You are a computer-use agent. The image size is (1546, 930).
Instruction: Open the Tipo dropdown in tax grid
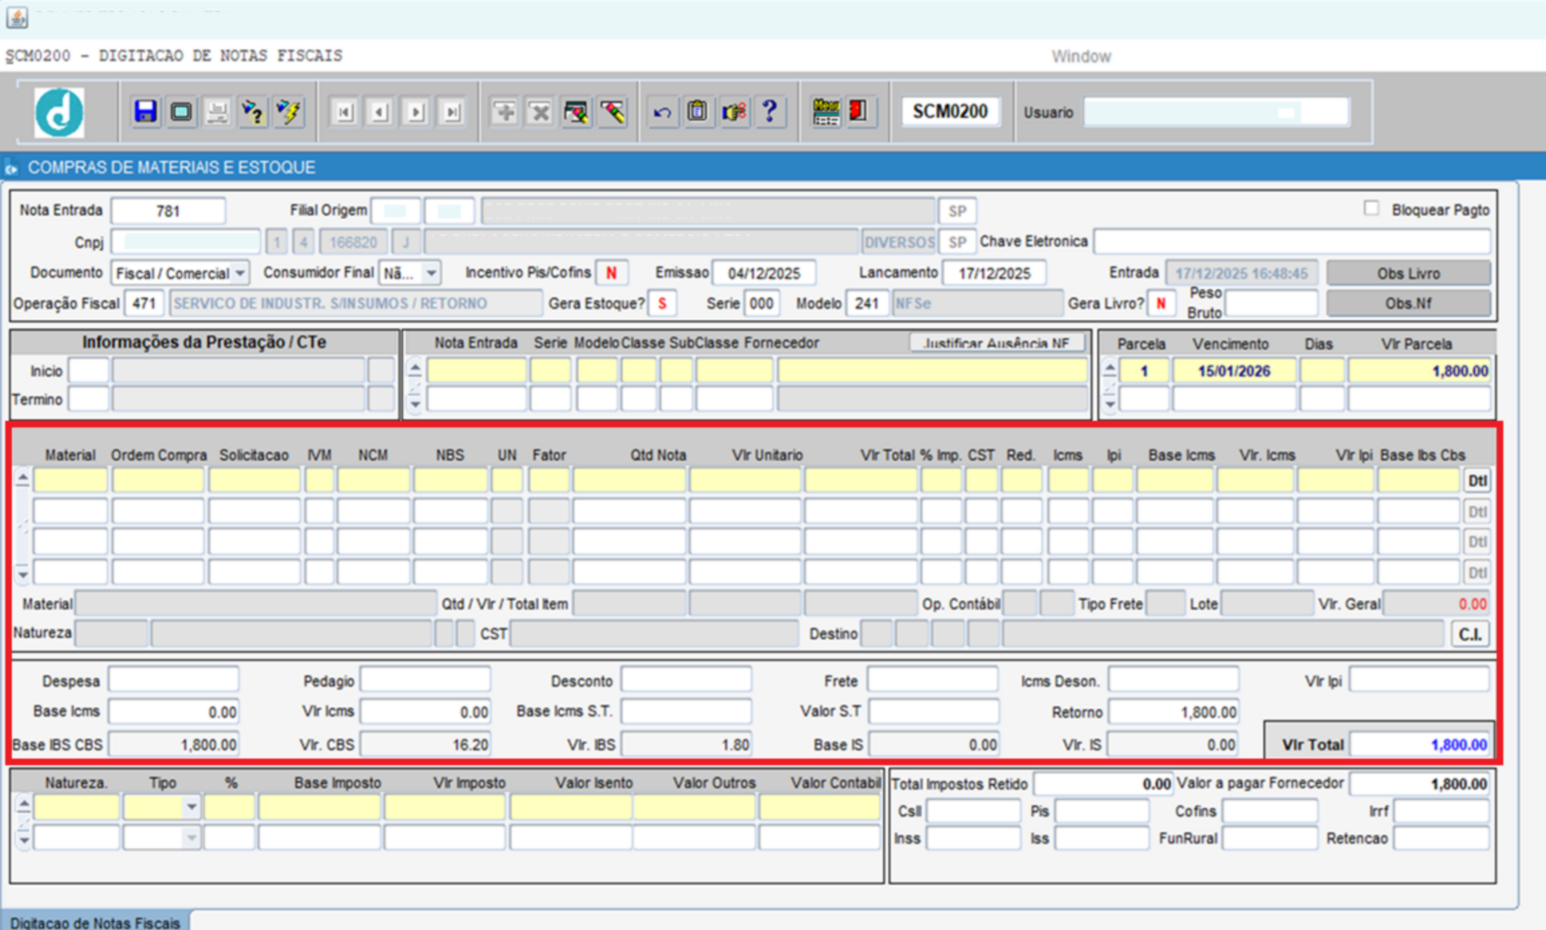pos(190,807)
